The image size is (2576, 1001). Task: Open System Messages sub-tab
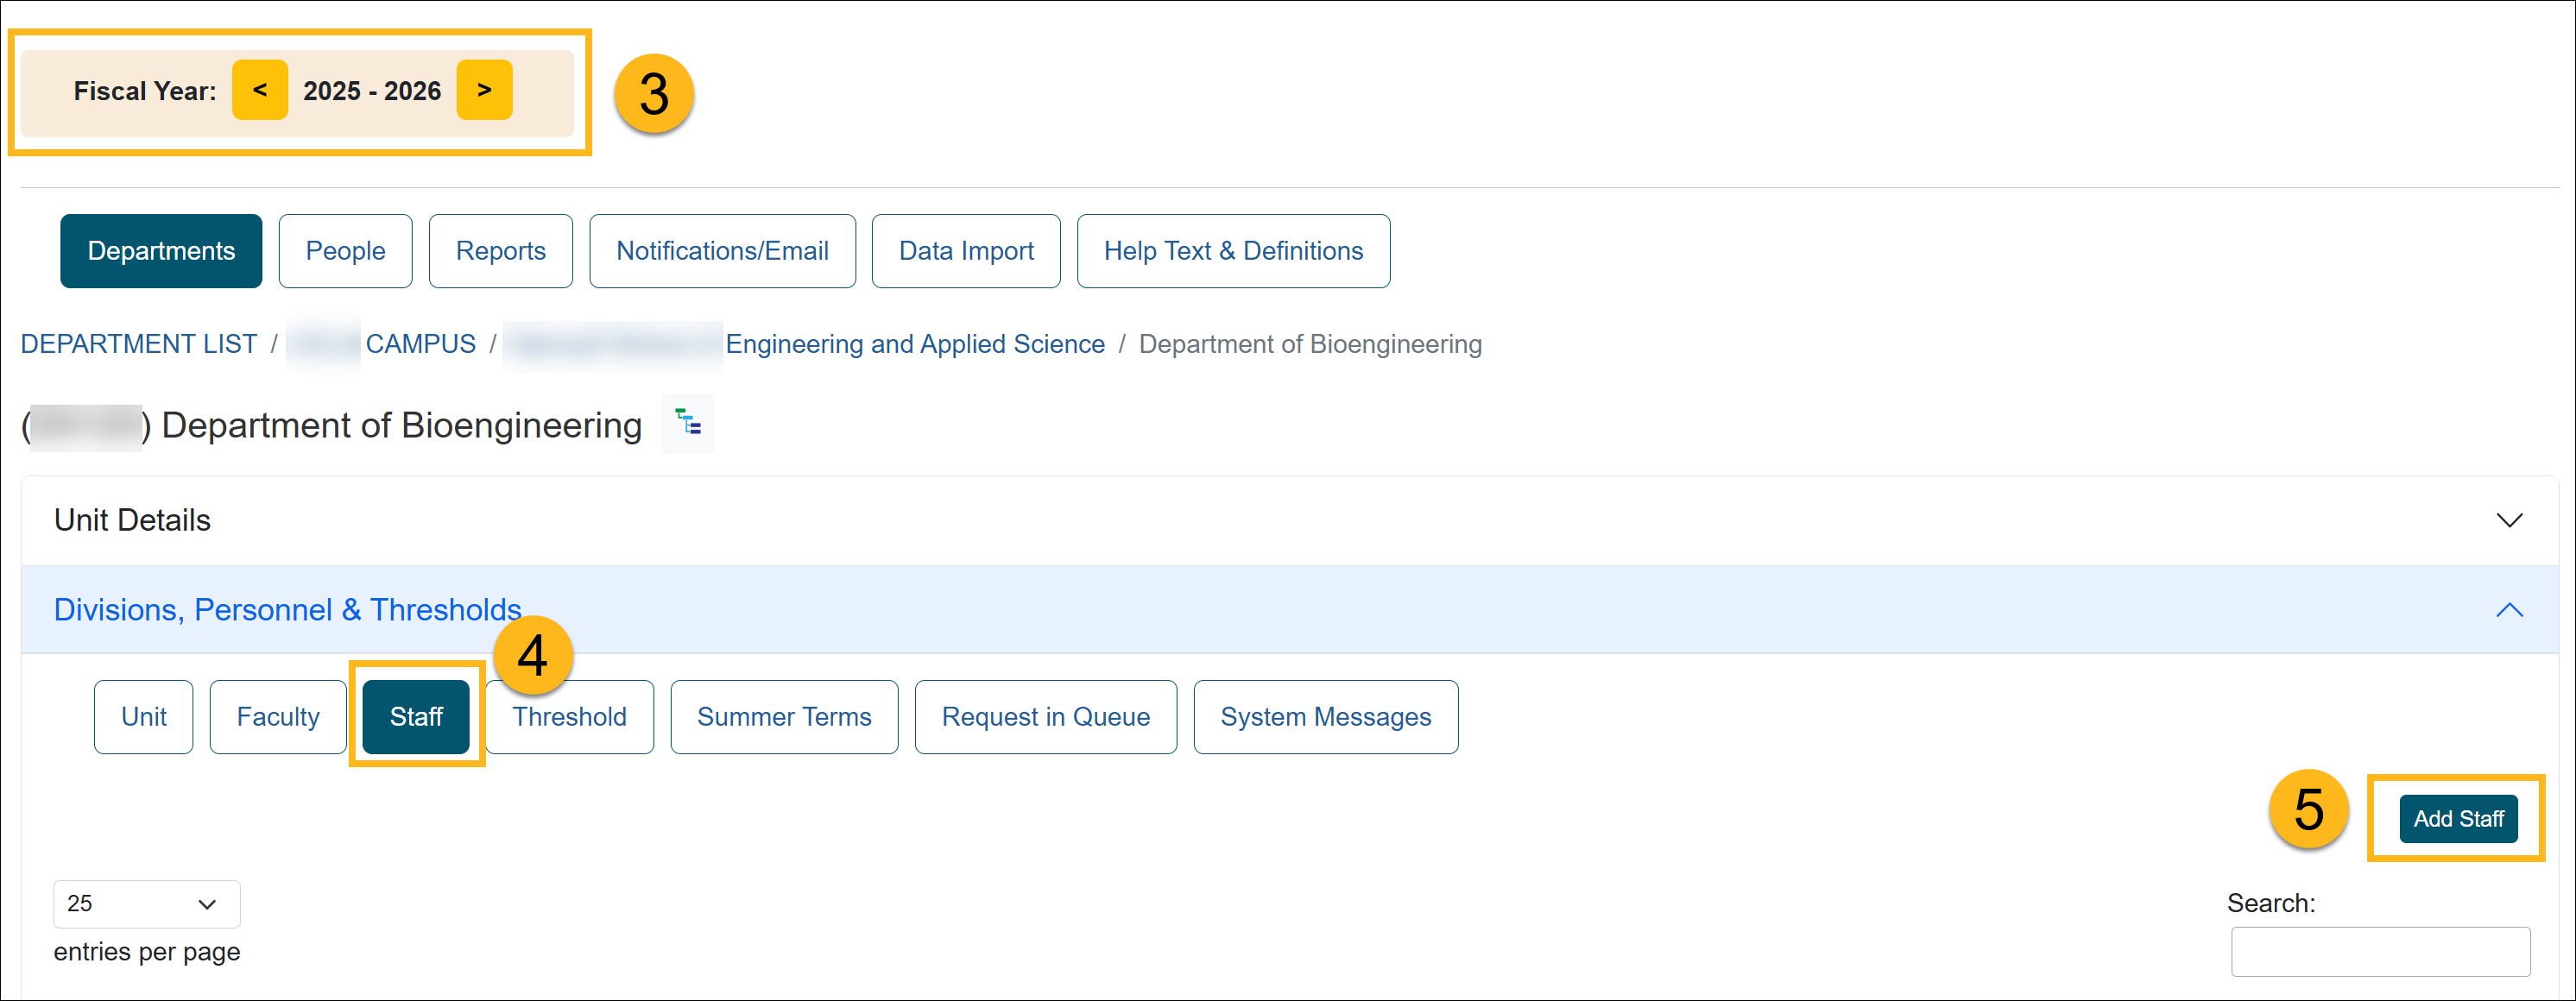tap(1325, 717)
